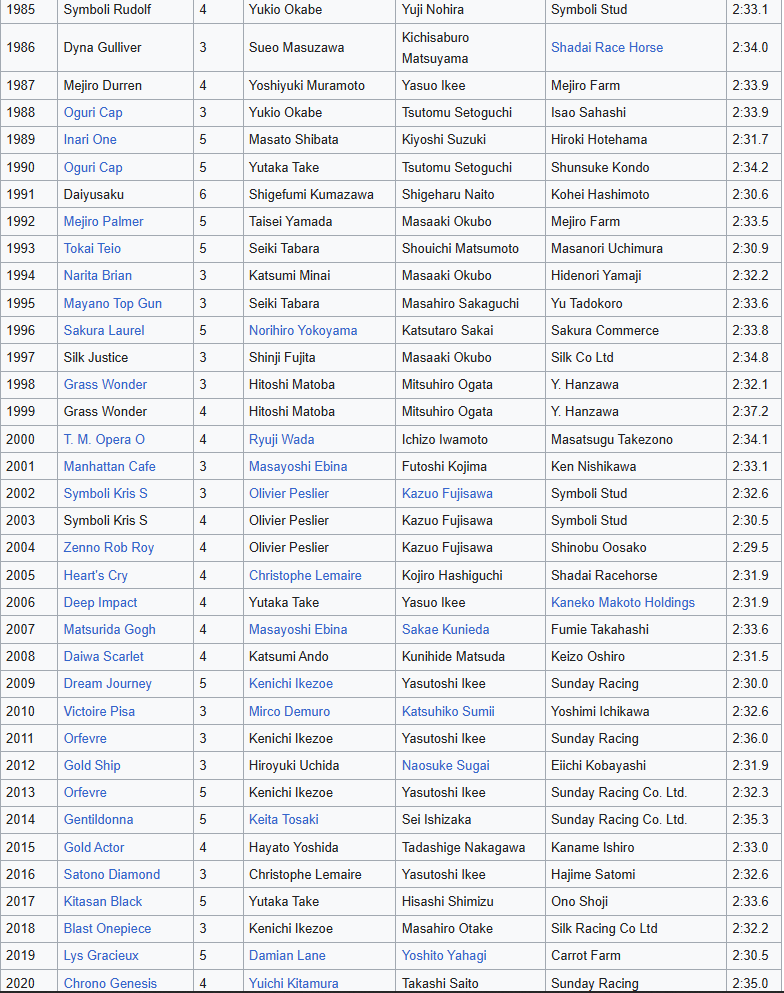784x993 pixels.
Task: Open the Blast Onepiece link
Action: [107, 928]
